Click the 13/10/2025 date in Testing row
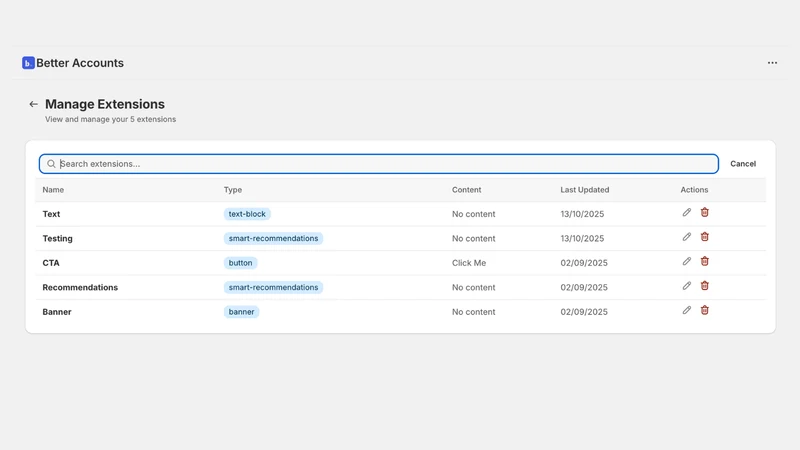800x450 pixels. point(582,238)
